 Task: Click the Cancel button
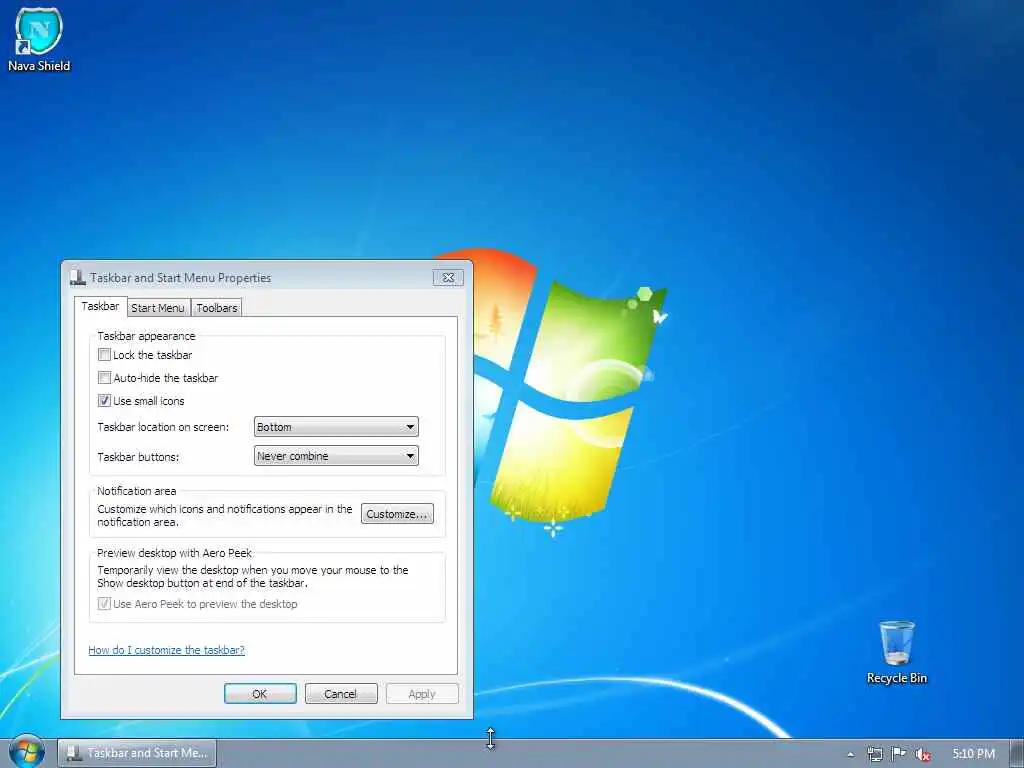(341, 694)
